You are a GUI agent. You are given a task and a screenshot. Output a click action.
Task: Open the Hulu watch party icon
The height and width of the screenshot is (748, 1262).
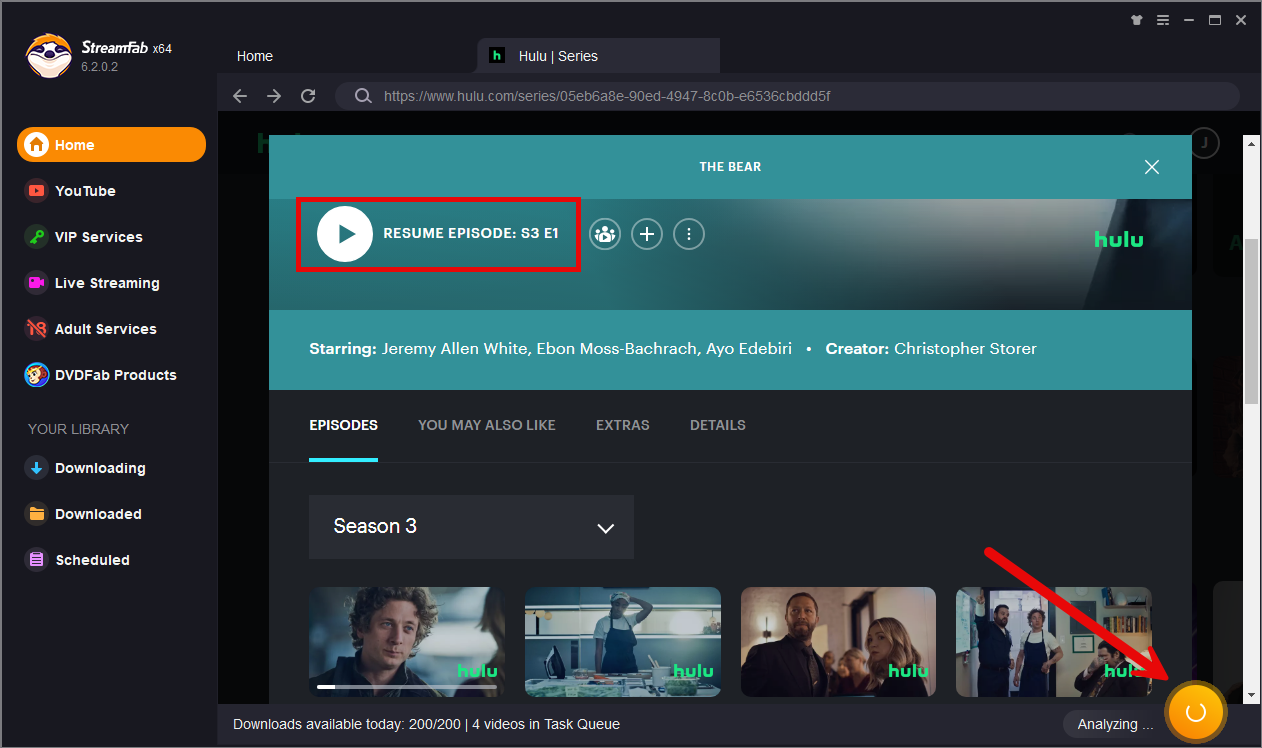(x=604, y=234)
